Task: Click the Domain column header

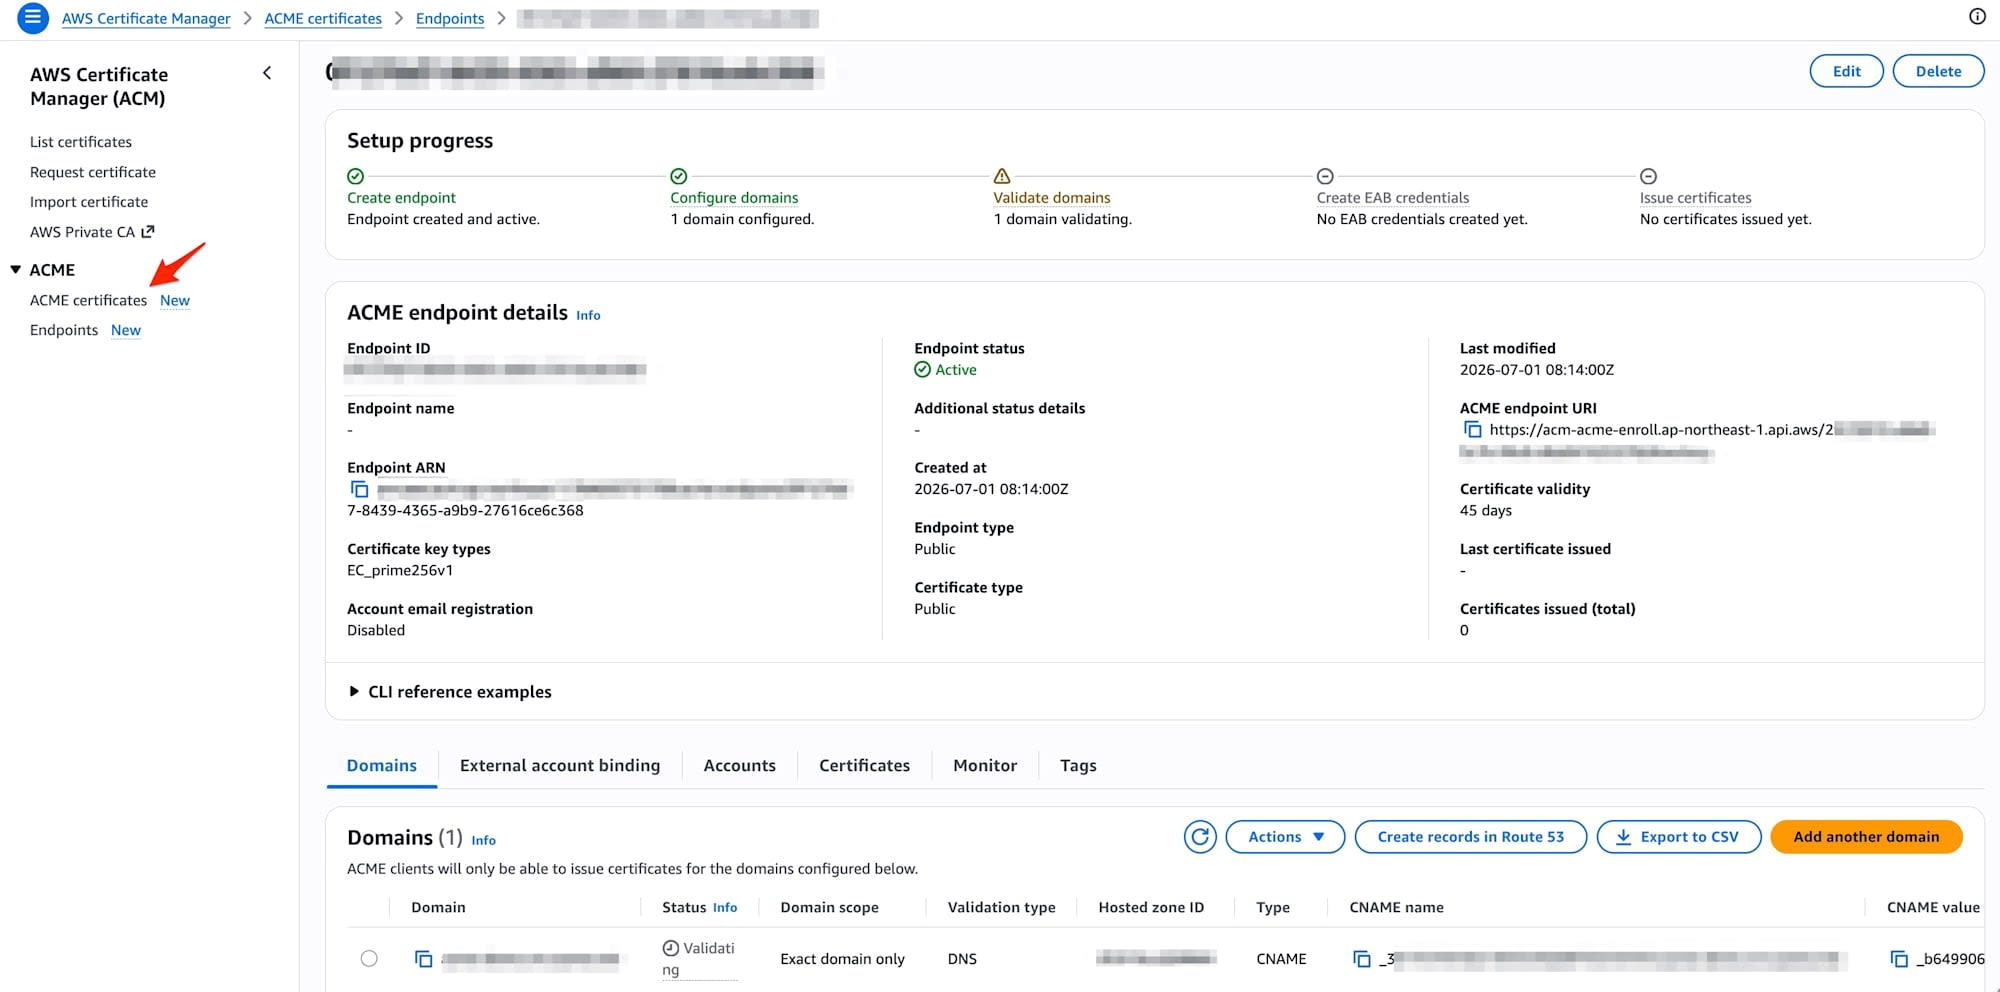Action: tap(438, 907)
